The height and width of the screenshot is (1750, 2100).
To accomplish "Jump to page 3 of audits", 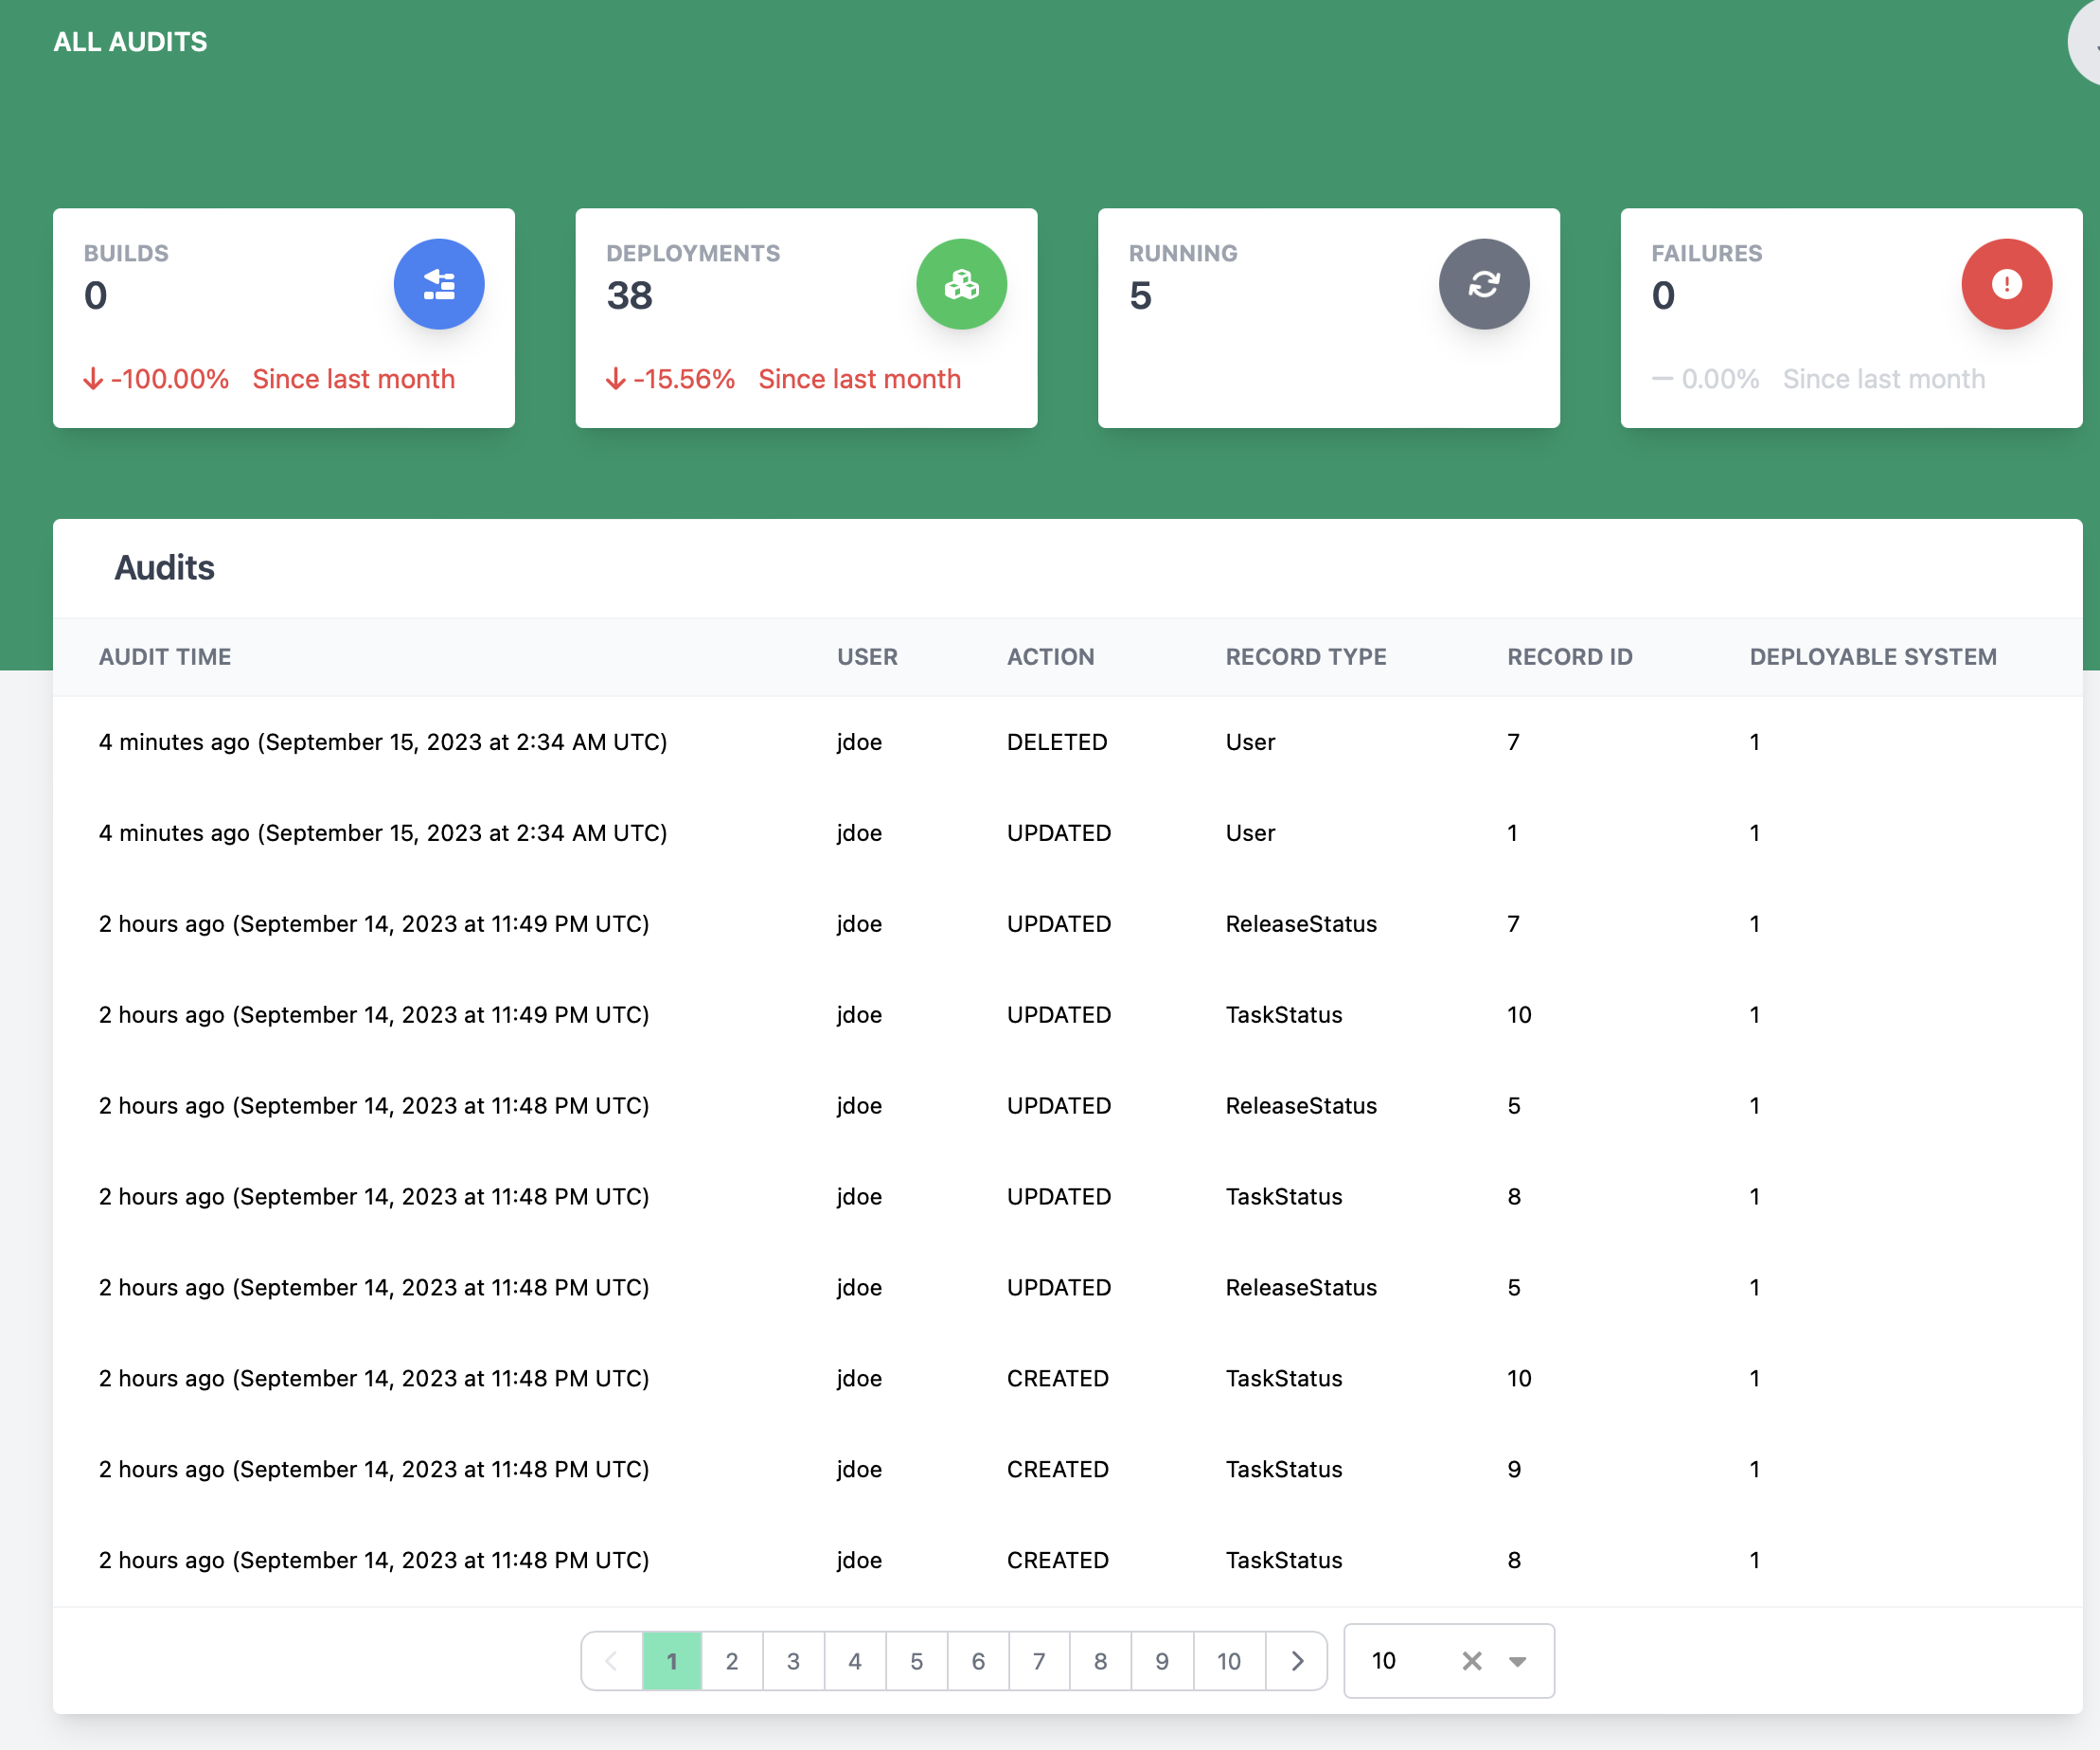I will 793,1661.
